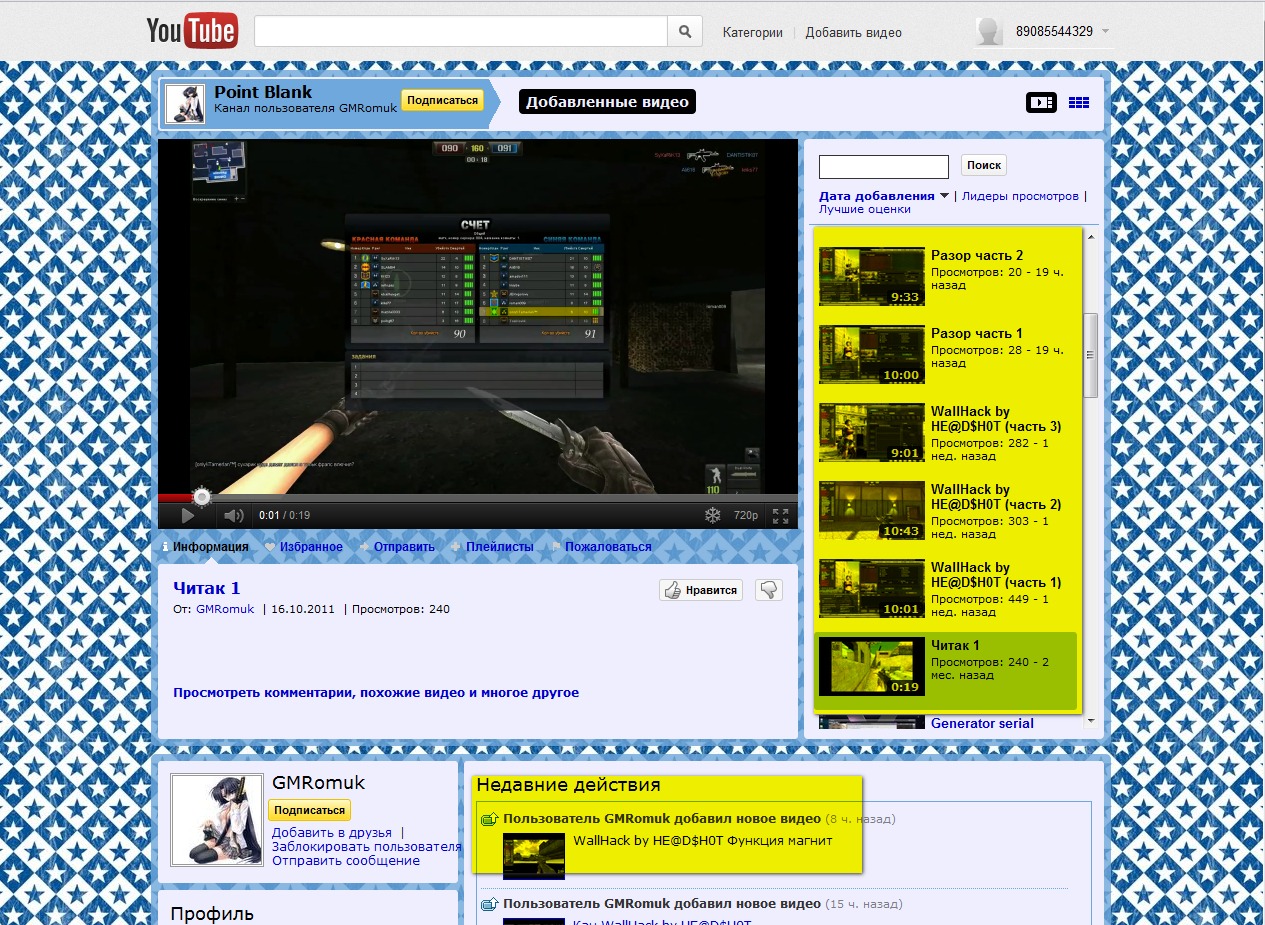The height and width of the screenshot is (925, 1265).
Task: Switch to the grid view layout icon
Action: click(1079, 102)
